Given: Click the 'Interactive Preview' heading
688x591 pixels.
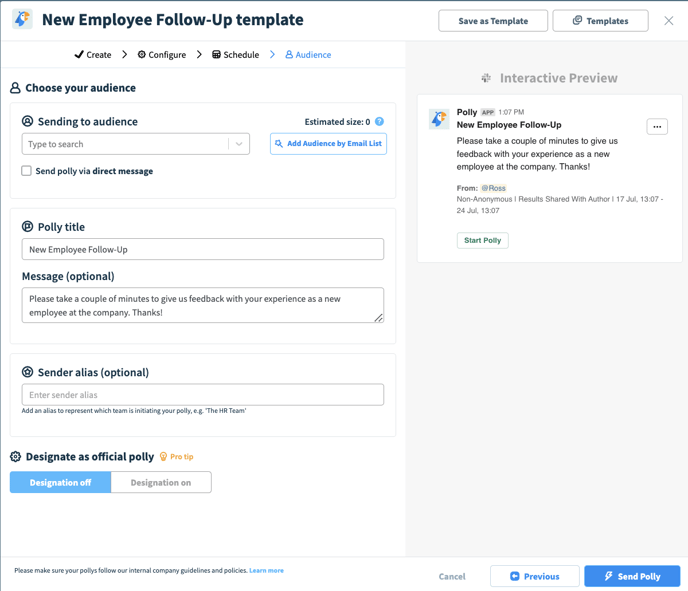Looking at the screenshot, I should coord(559,78).
